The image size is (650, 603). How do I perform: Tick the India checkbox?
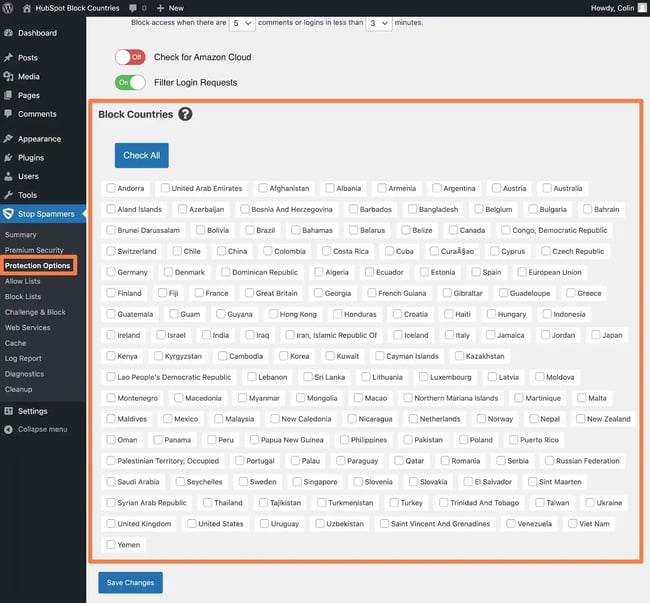pos(206,335)
